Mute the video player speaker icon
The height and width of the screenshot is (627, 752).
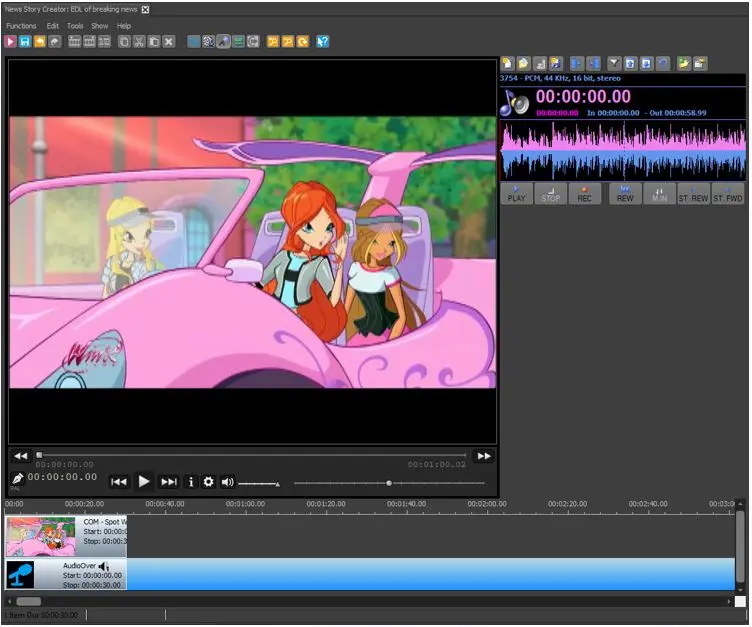click(x=227, y=482)
